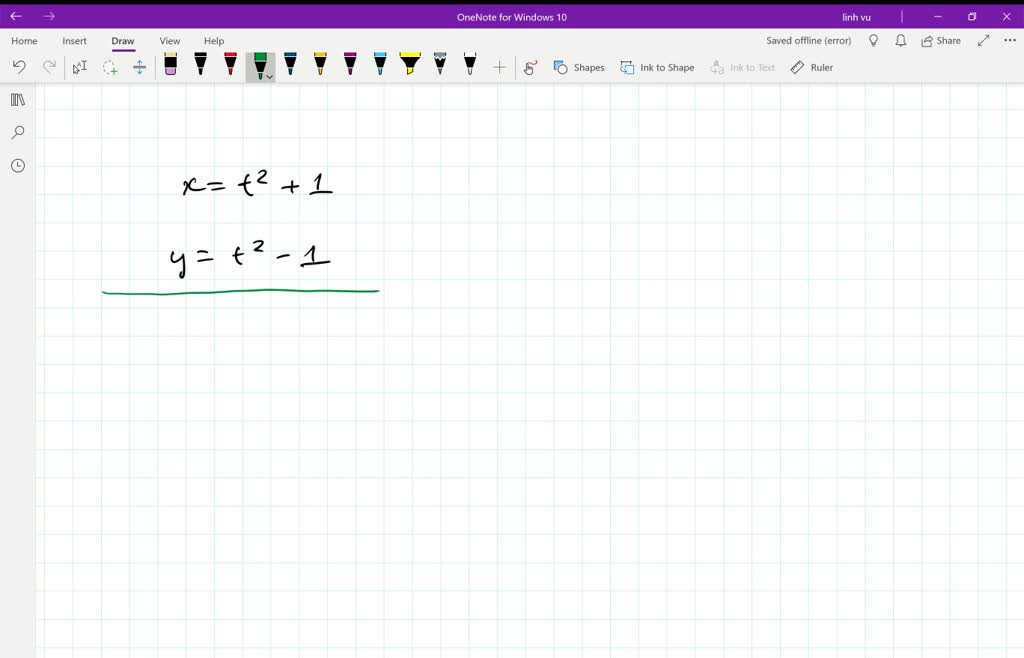The height and width of the screenshot is (658, 1024).
Task: Convert drawing with Ink to Shape
Action: point(657,67)
